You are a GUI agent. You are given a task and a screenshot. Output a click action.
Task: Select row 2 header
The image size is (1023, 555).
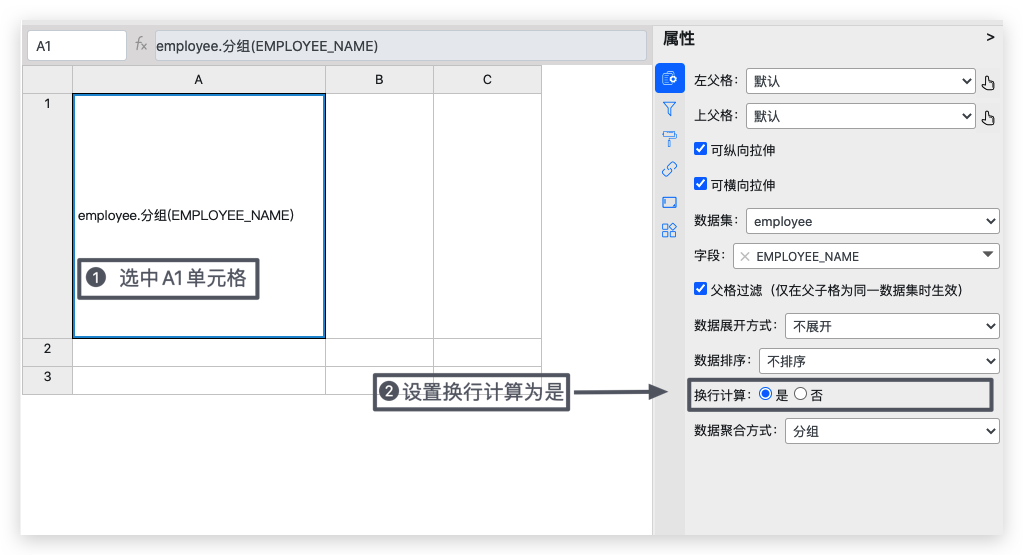coord(48,352)
